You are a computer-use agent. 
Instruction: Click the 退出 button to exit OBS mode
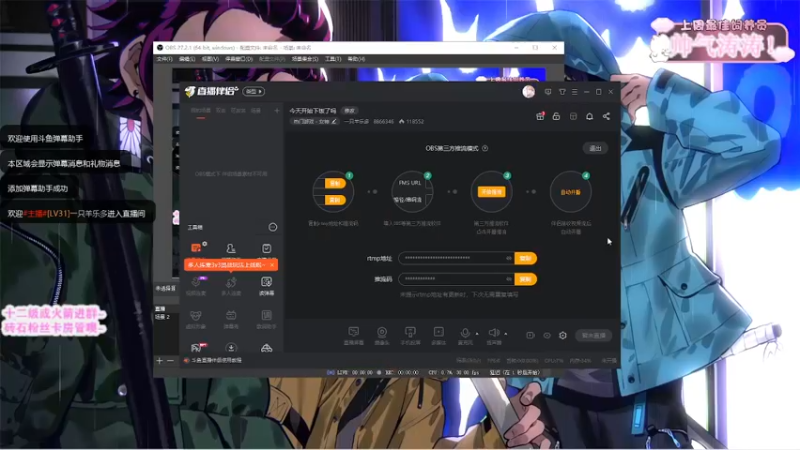point(595,148)
